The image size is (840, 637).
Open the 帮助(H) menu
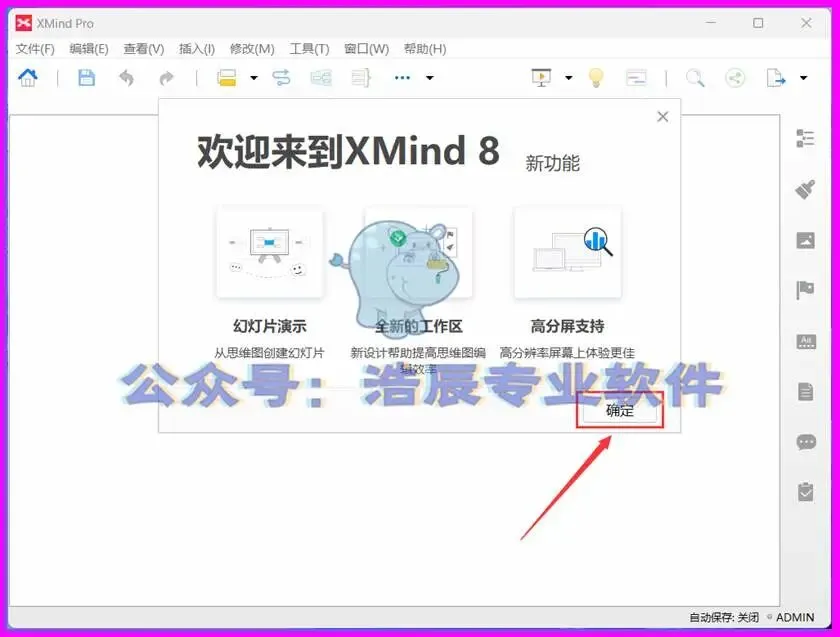[425, 49]
